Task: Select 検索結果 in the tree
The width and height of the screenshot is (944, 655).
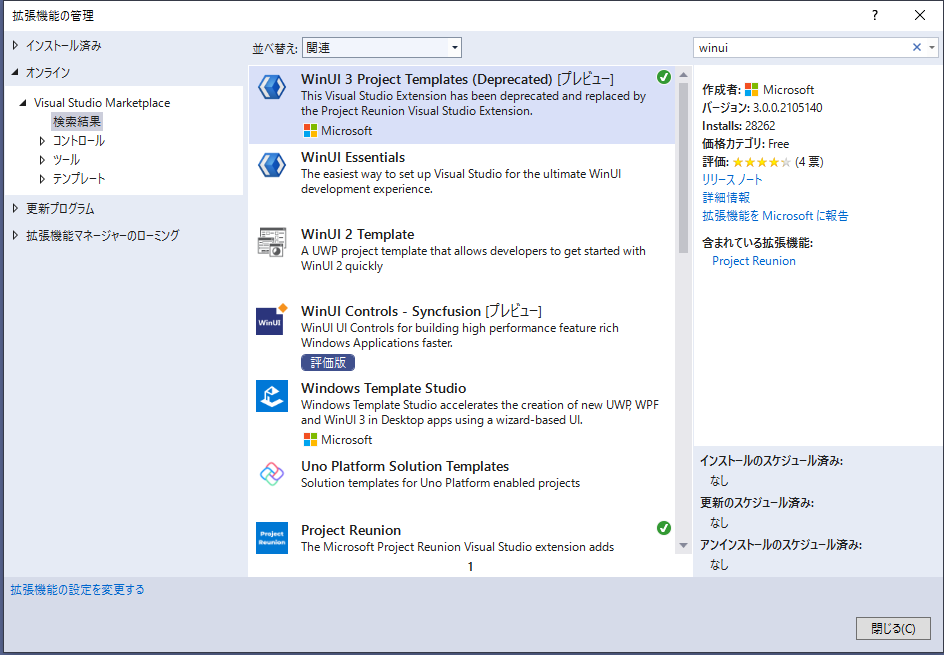Action: tap(76, 122)
